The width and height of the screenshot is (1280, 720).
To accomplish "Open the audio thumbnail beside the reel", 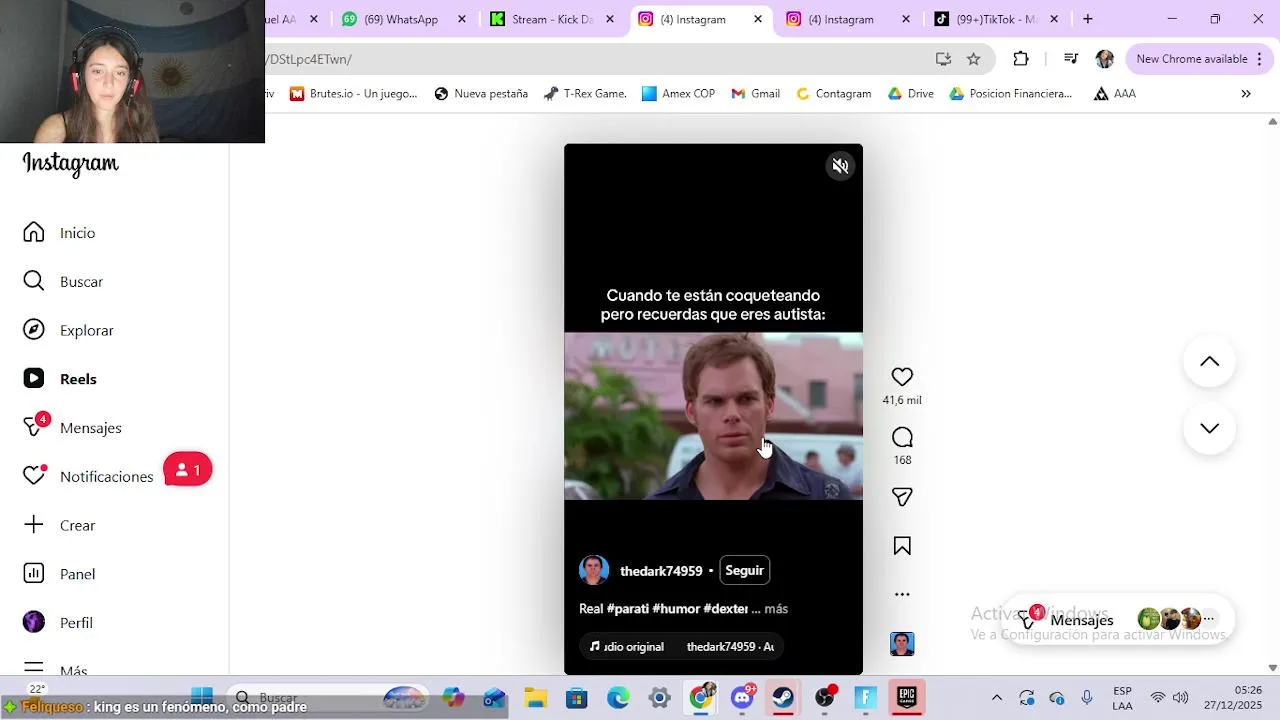I will 902,644.
